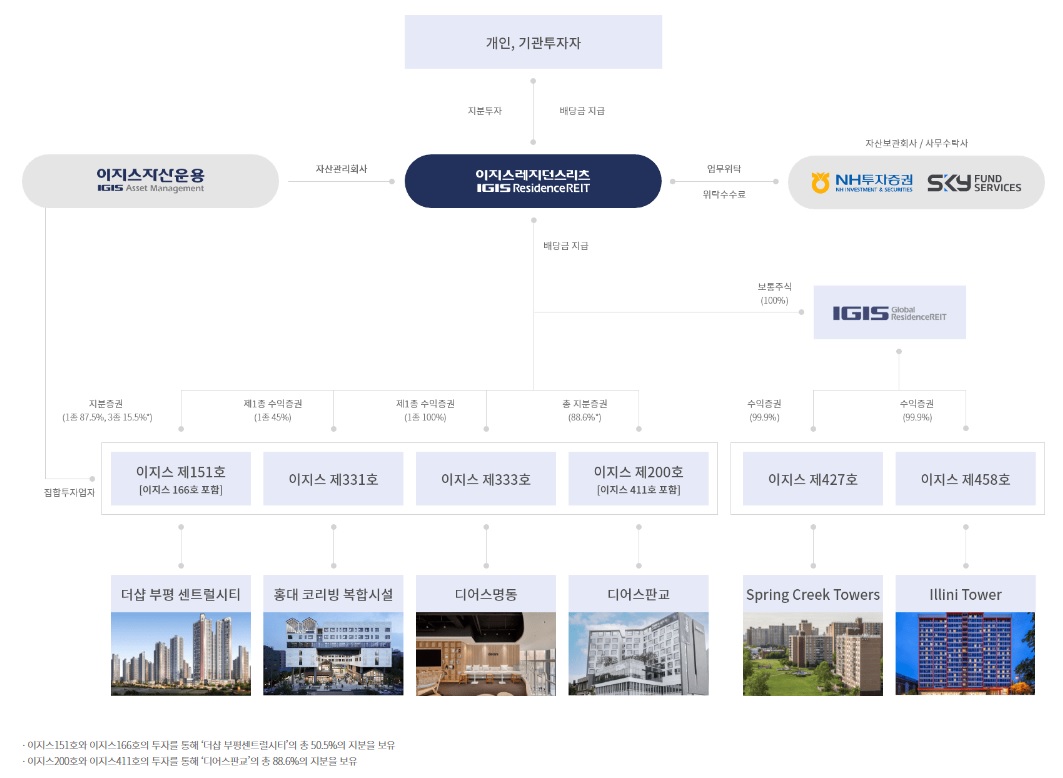This screenshot has width=1063, height=778.
Task: Open the 디어스판교 building photo
Action: 639,654
